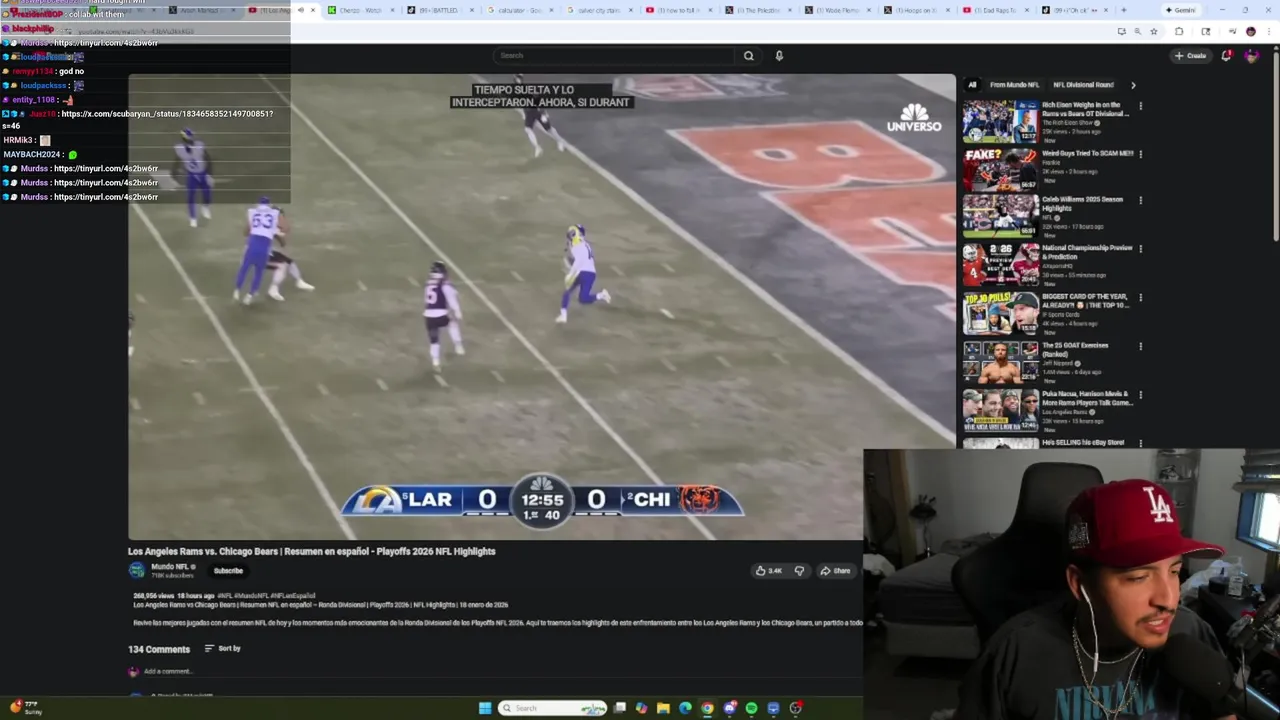This screenshot has height=720, width=1280.
Task: Open the Windows Start menu
Action: point(485,708)
